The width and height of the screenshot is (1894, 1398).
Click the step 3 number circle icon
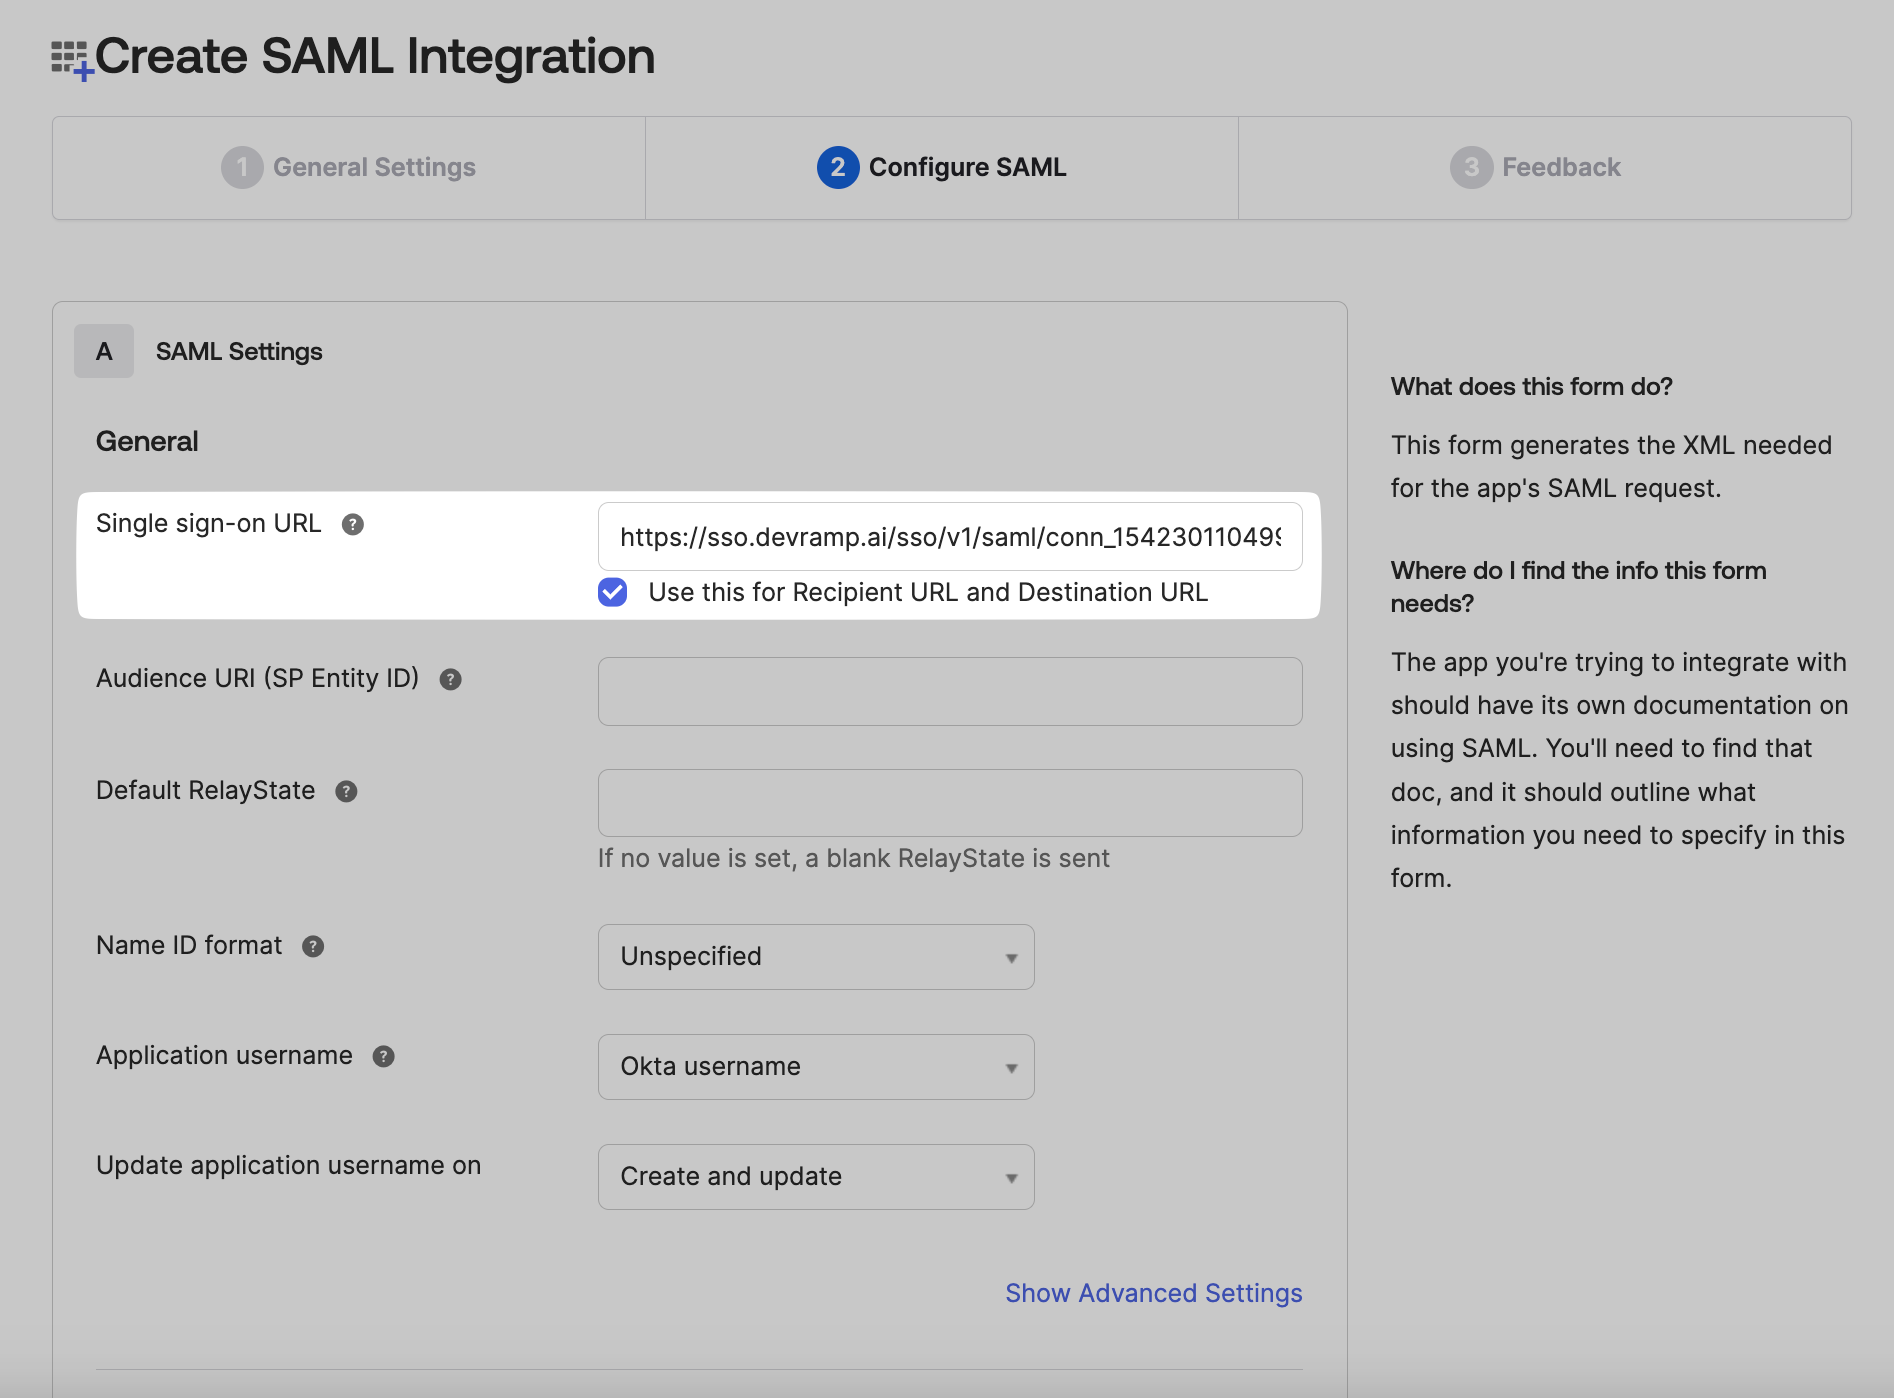pos(1471,168)
